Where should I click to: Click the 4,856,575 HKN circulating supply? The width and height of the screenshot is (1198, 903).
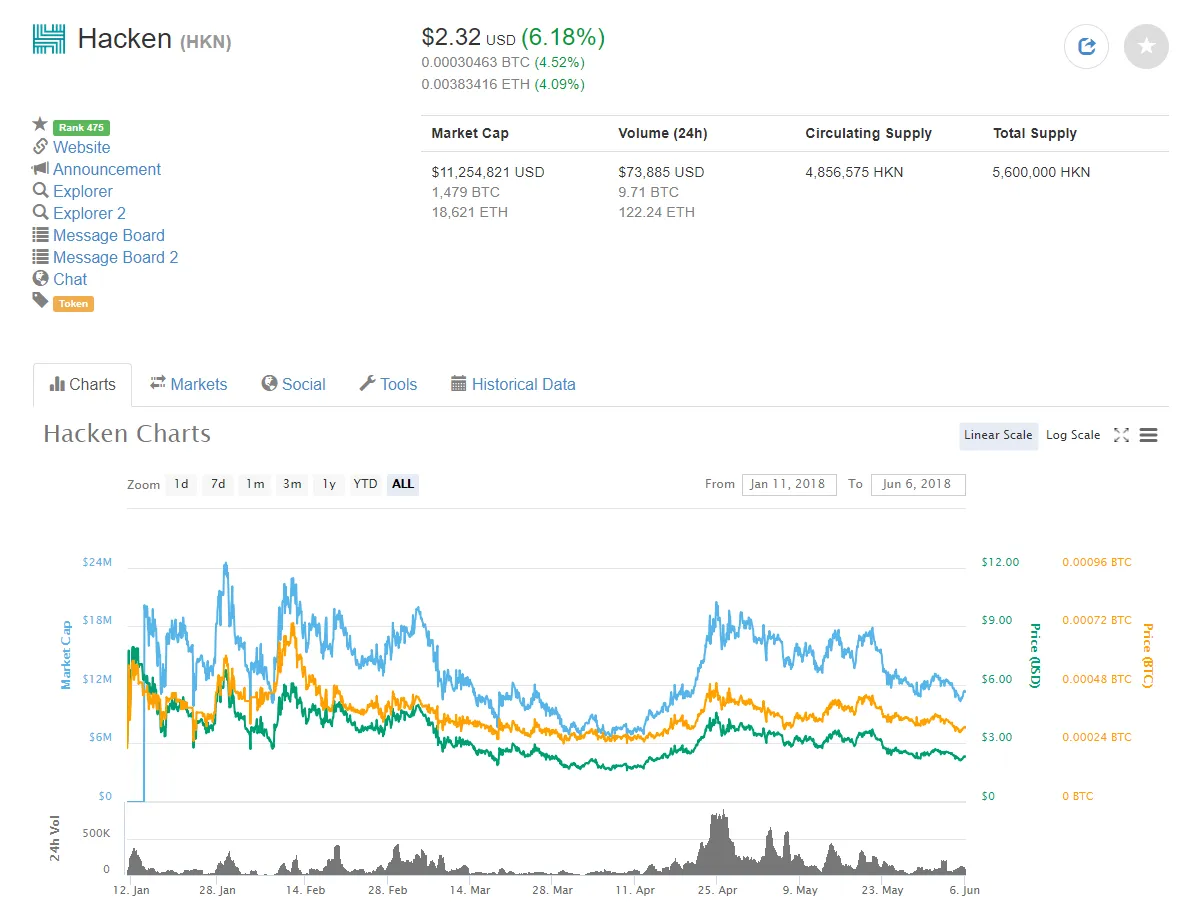[x=854, y=172]
